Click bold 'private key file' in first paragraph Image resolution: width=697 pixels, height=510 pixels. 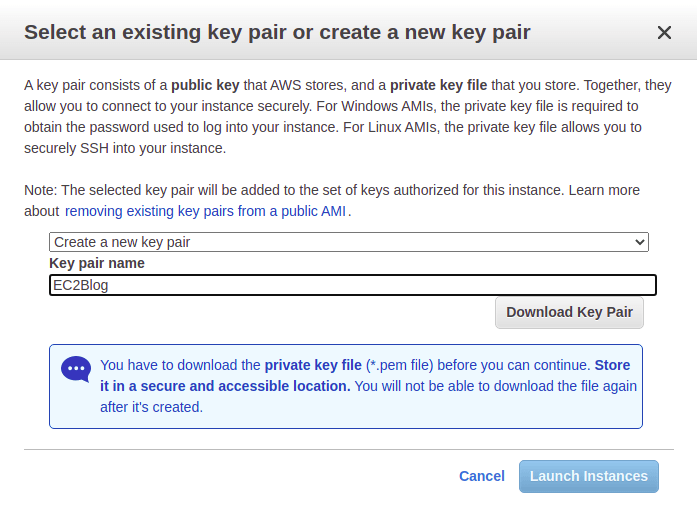click(438, 85)
